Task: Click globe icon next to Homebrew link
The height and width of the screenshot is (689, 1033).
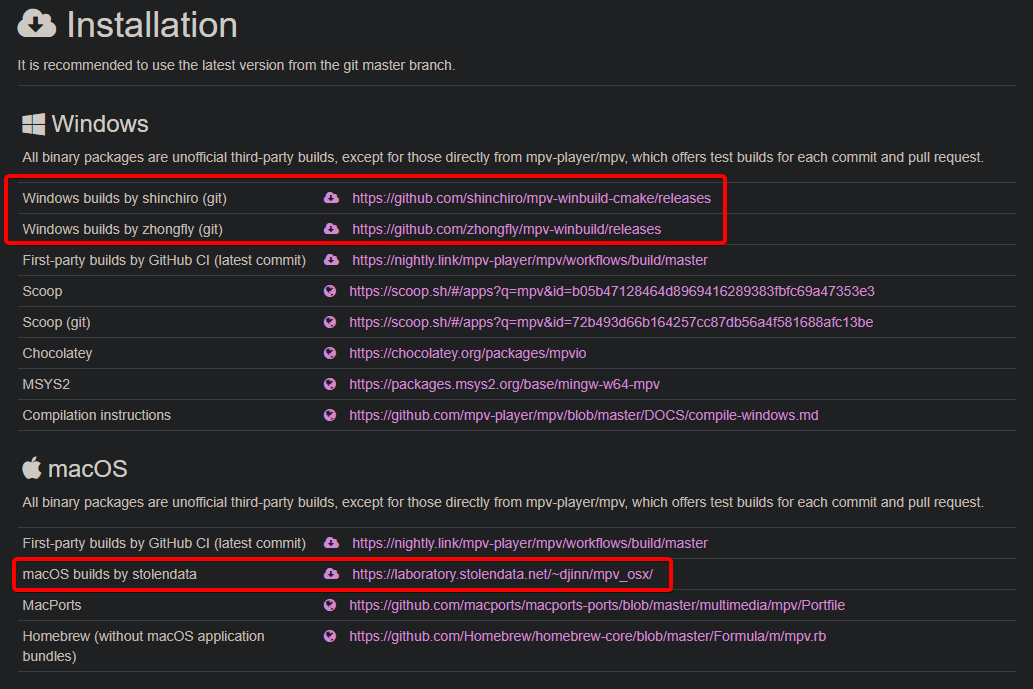Action: (x=330, y=636)
